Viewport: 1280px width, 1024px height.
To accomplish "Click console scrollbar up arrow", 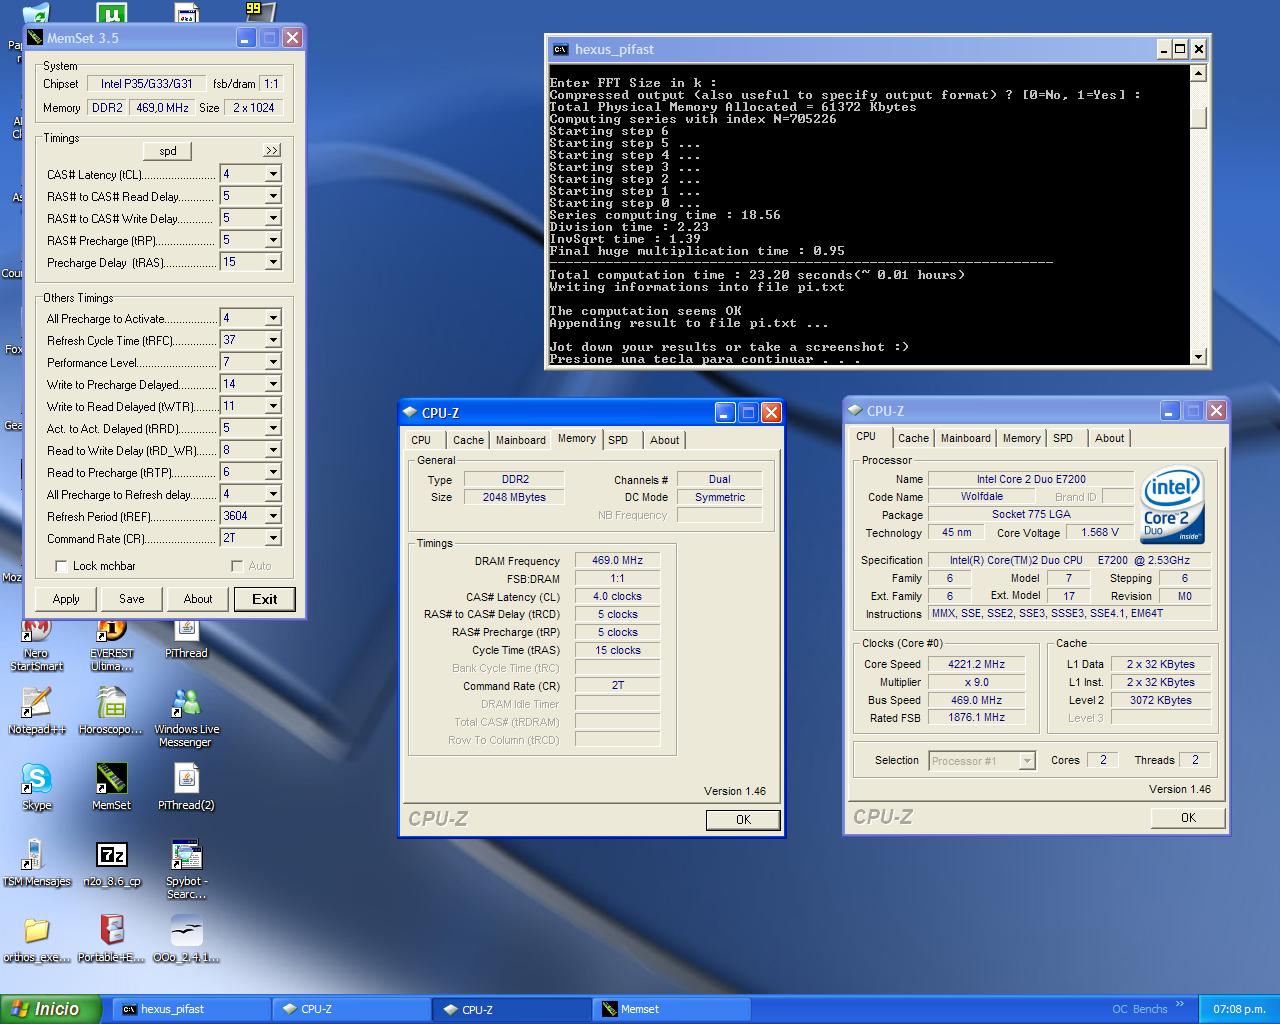I will (1198, 74).
